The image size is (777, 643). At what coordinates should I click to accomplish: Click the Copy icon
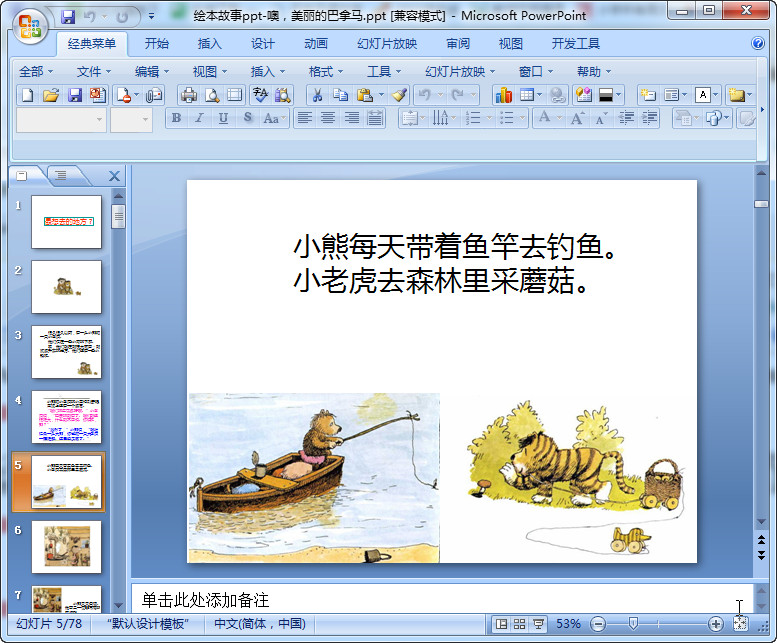click(340, 95)
